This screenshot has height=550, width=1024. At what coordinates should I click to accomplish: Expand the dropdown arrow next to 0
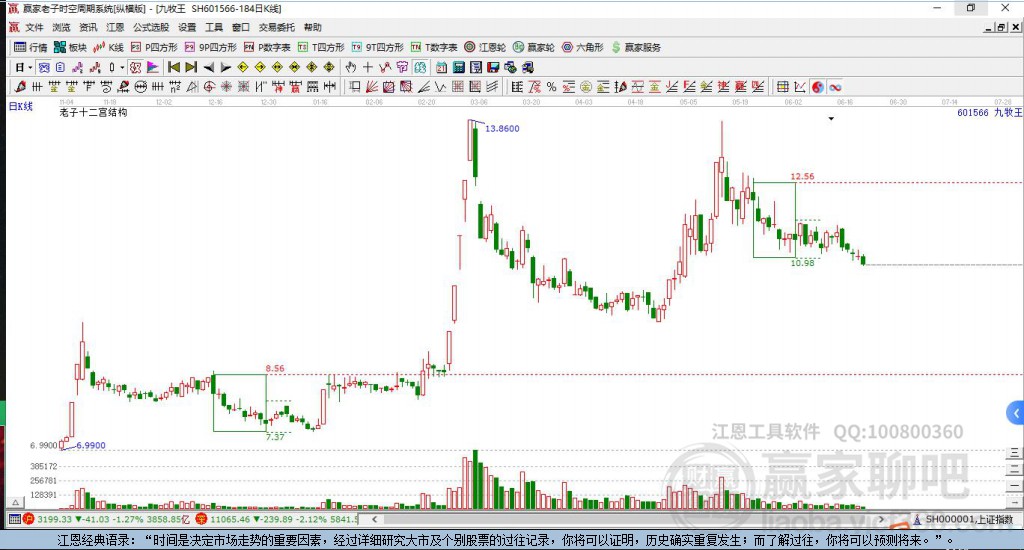pyautogui.click(x=122, y=67)
